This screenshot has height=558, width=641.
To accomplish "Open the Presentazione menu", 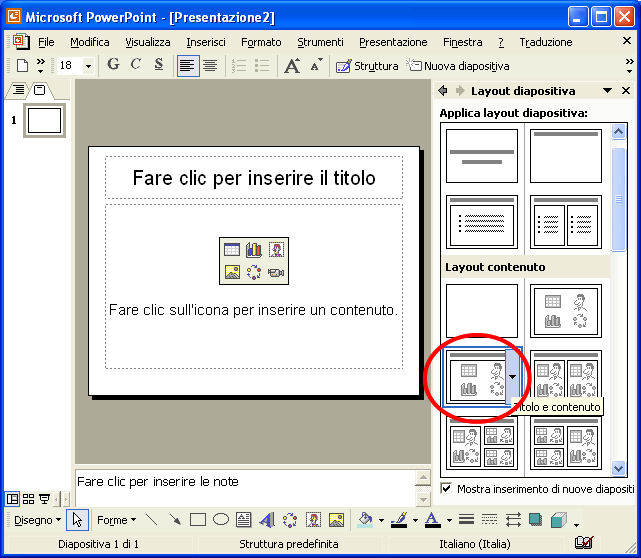I will (393, 42).
